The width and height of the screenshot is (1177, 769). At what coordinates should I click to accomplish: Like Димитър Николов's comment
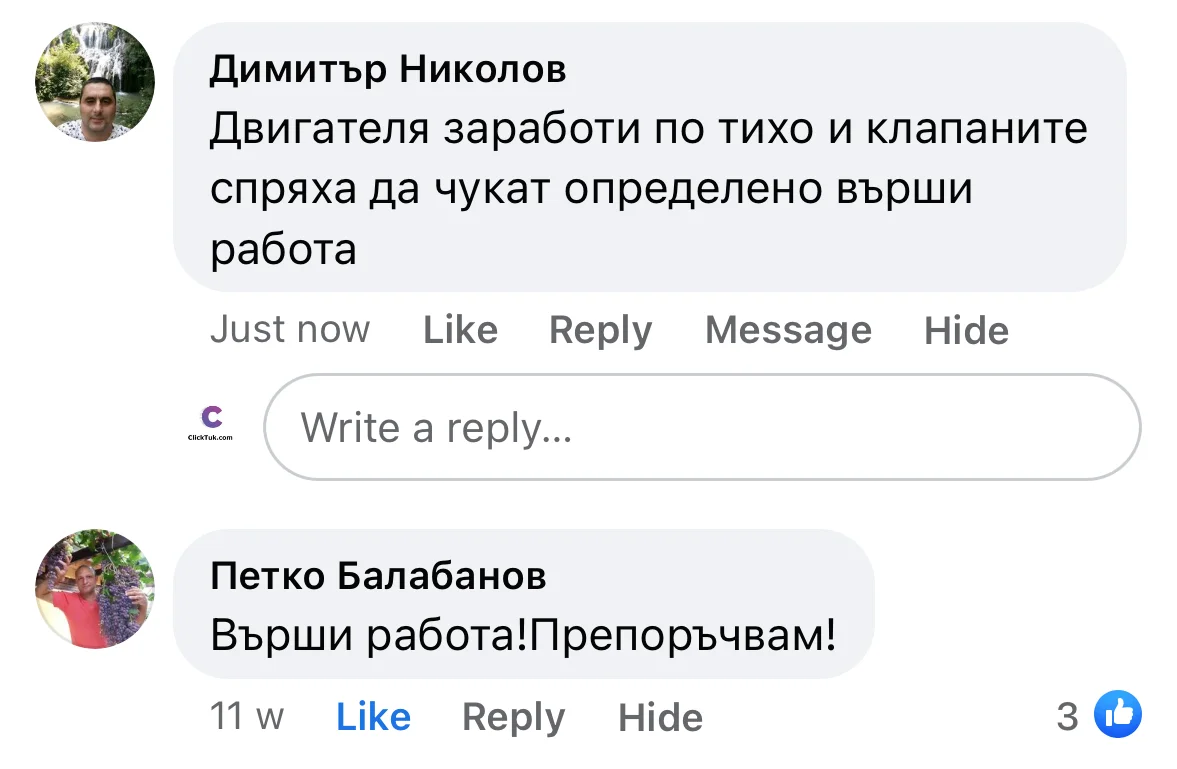[x=460, y=330]
